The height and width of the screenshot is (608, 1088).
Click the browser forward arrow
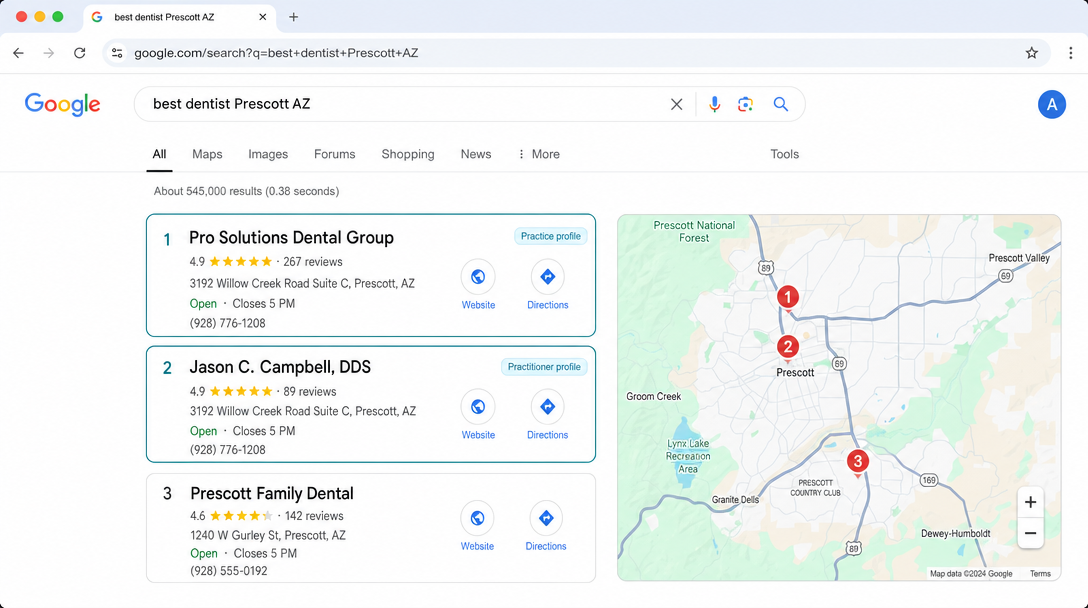tap(49, 53)
